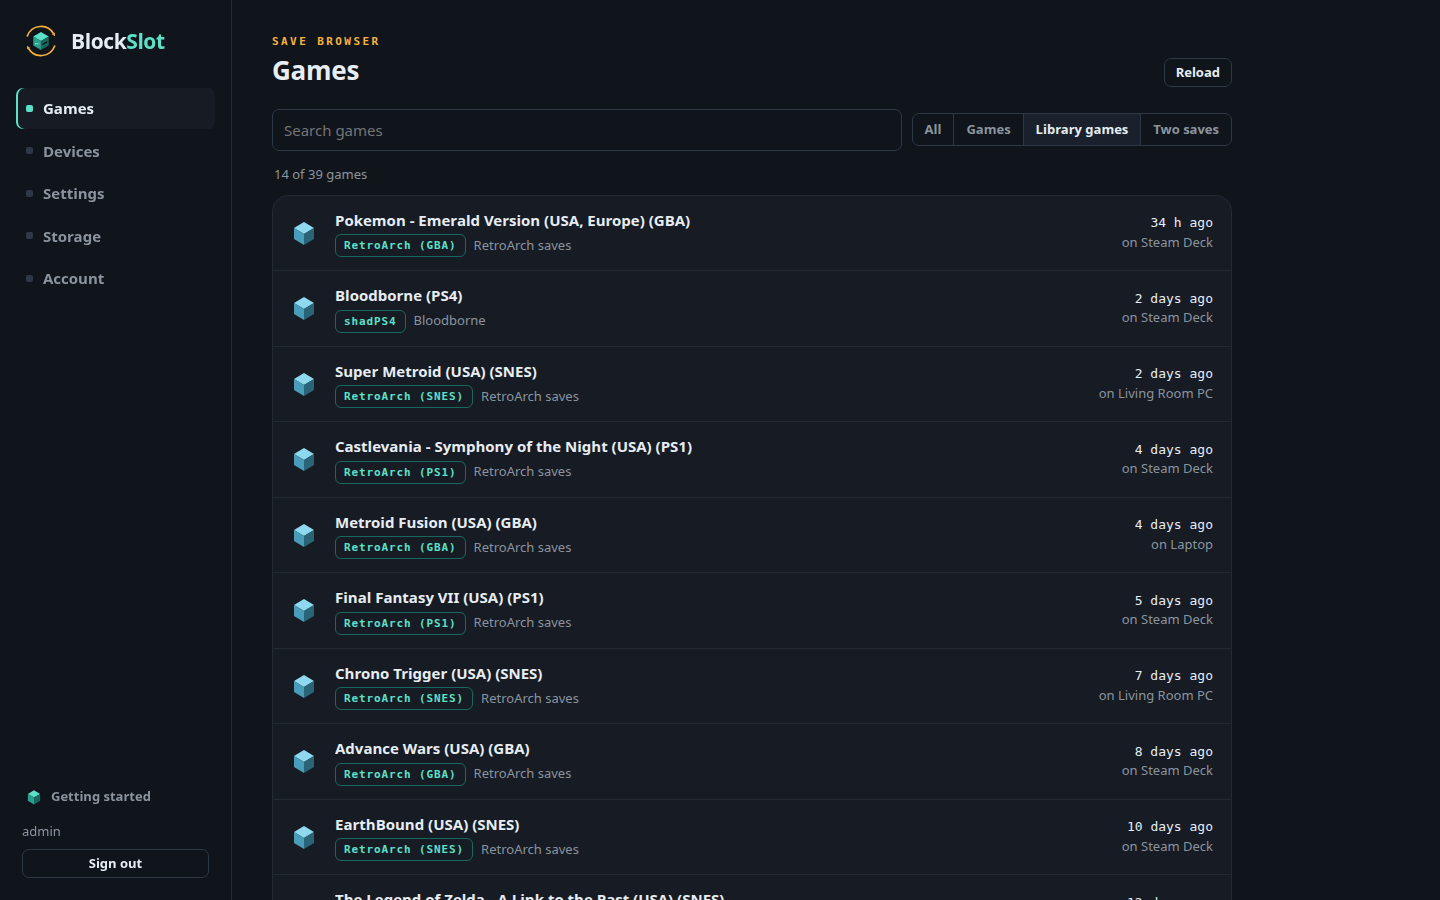The image size is (1440, 900).
Task: Click the '34 h ago' timestamp
Action: click(1181, 223)
